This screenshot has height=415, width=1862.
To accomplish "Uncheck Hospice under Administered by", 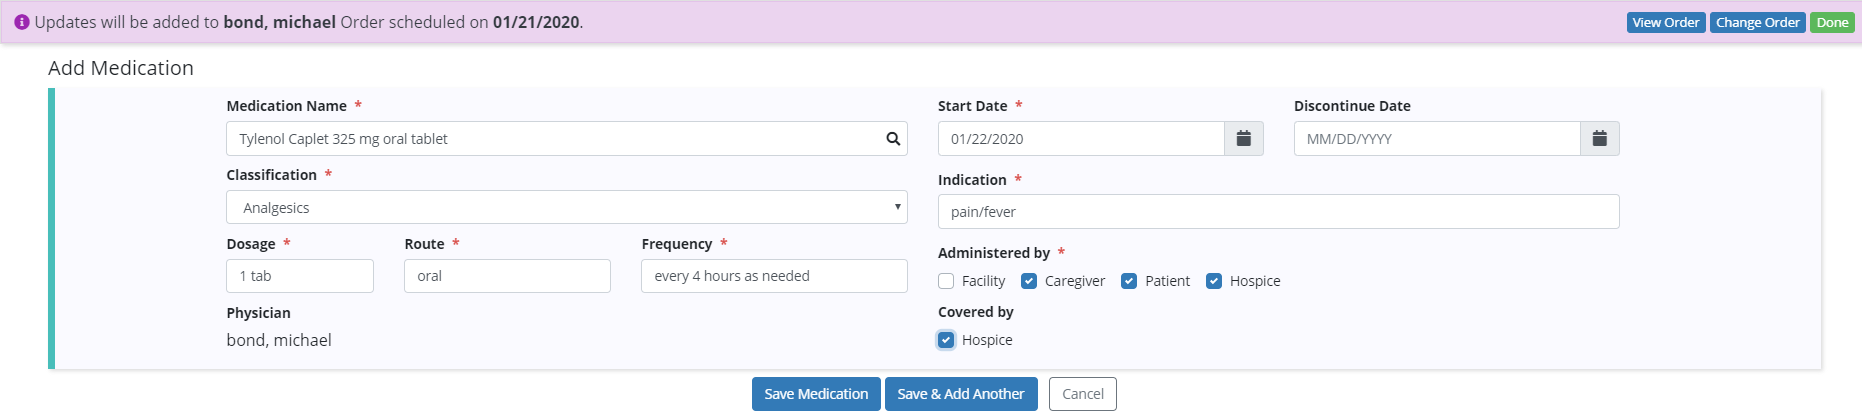I will coord(1214,281).
